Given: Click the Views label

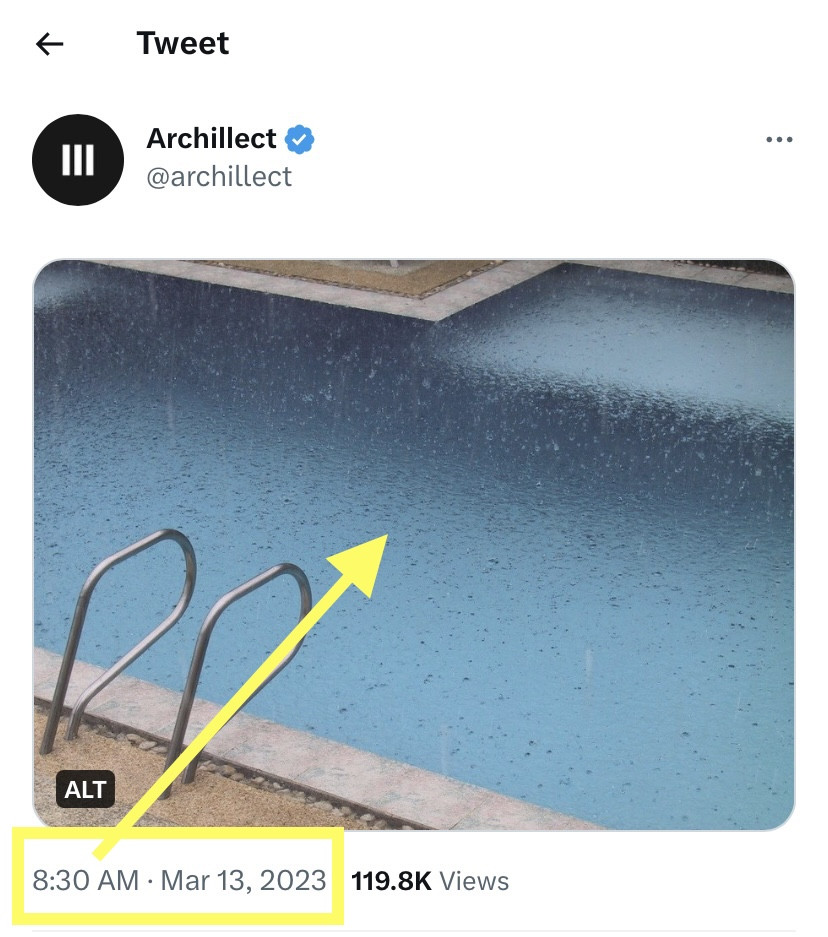Looking at the screenshot, I should pyautogui.click(x=474, y=881).
